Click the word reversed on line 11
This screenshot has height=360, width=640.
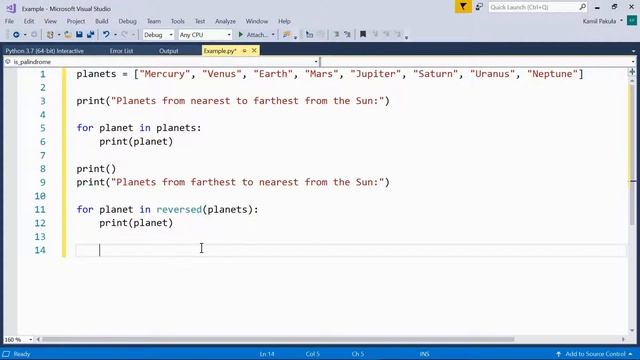[x=179, y=209]
